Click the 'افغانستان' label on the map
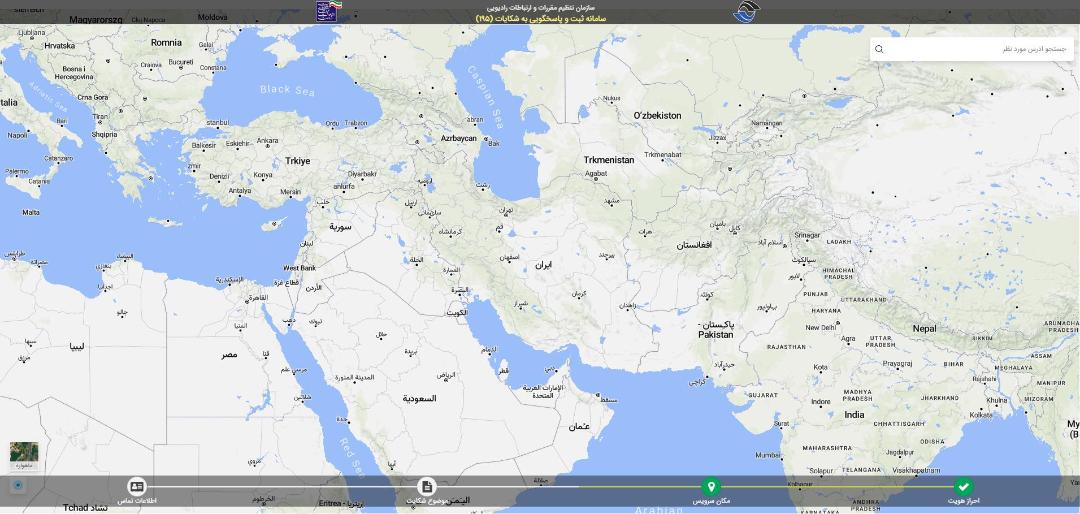 click(x=694, y=245)
